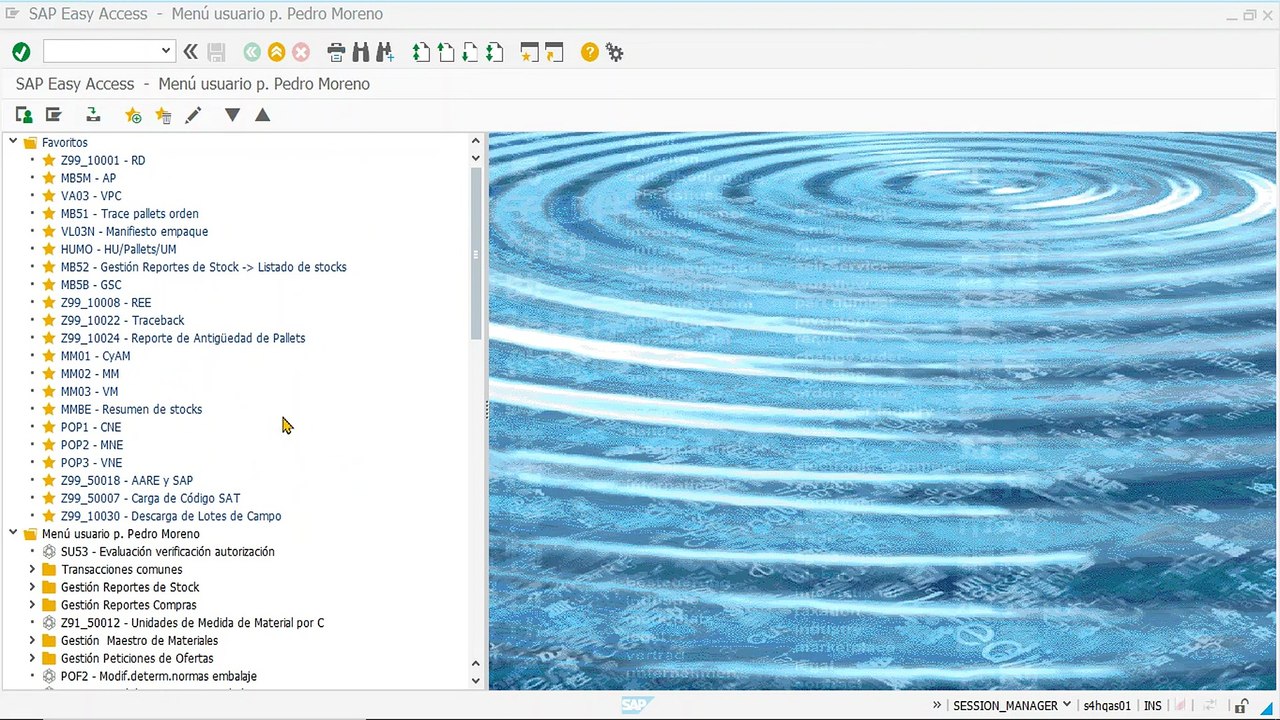Click the yellow Exit up-arrow icon
Viewport: 1280px width, 720px height.
(276, 52)
